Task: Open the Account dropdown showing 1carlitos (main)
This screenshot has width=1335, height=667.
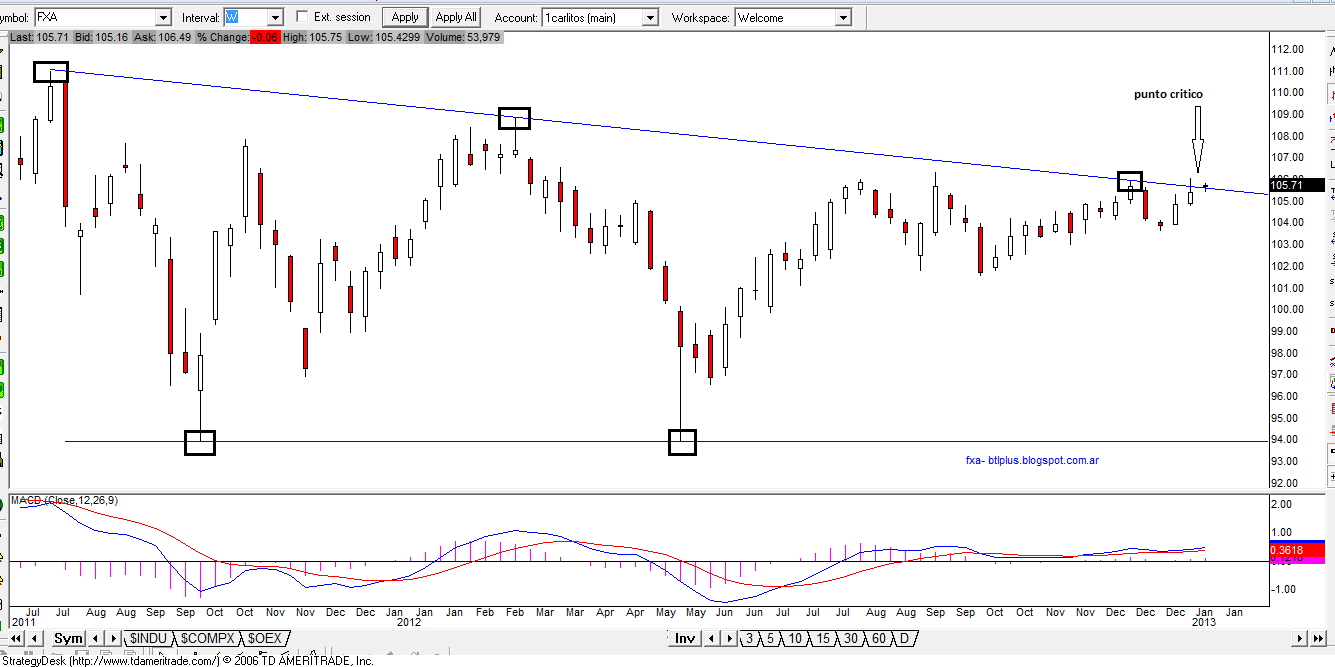Action: tap(650, 17)
